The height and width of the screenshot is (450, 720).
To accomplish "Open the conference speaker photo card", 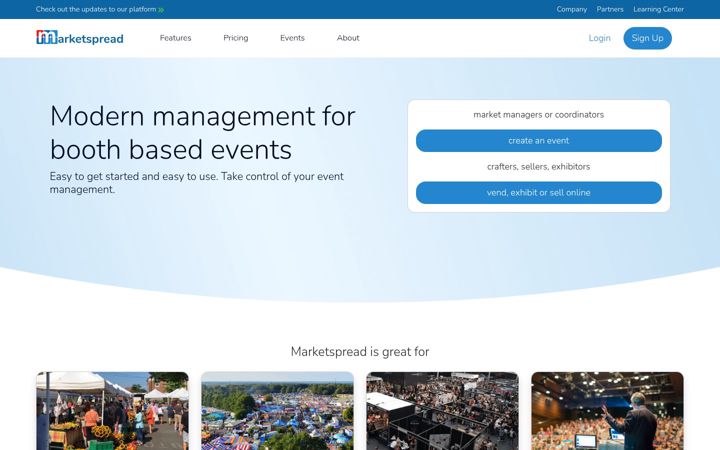I will pos(607,411).
